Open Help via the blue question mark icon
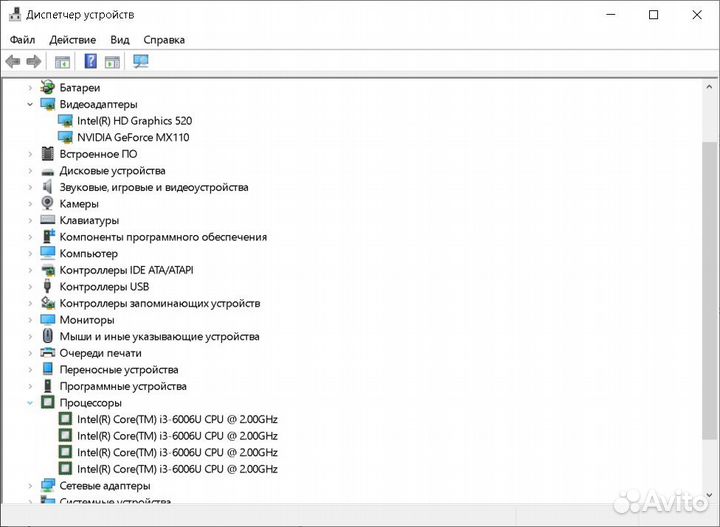 tap(90, 62)
